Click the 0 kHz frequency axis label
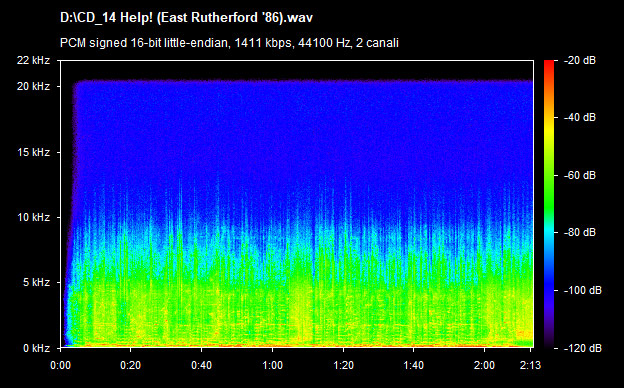624x388 pixels. [36, 348]
